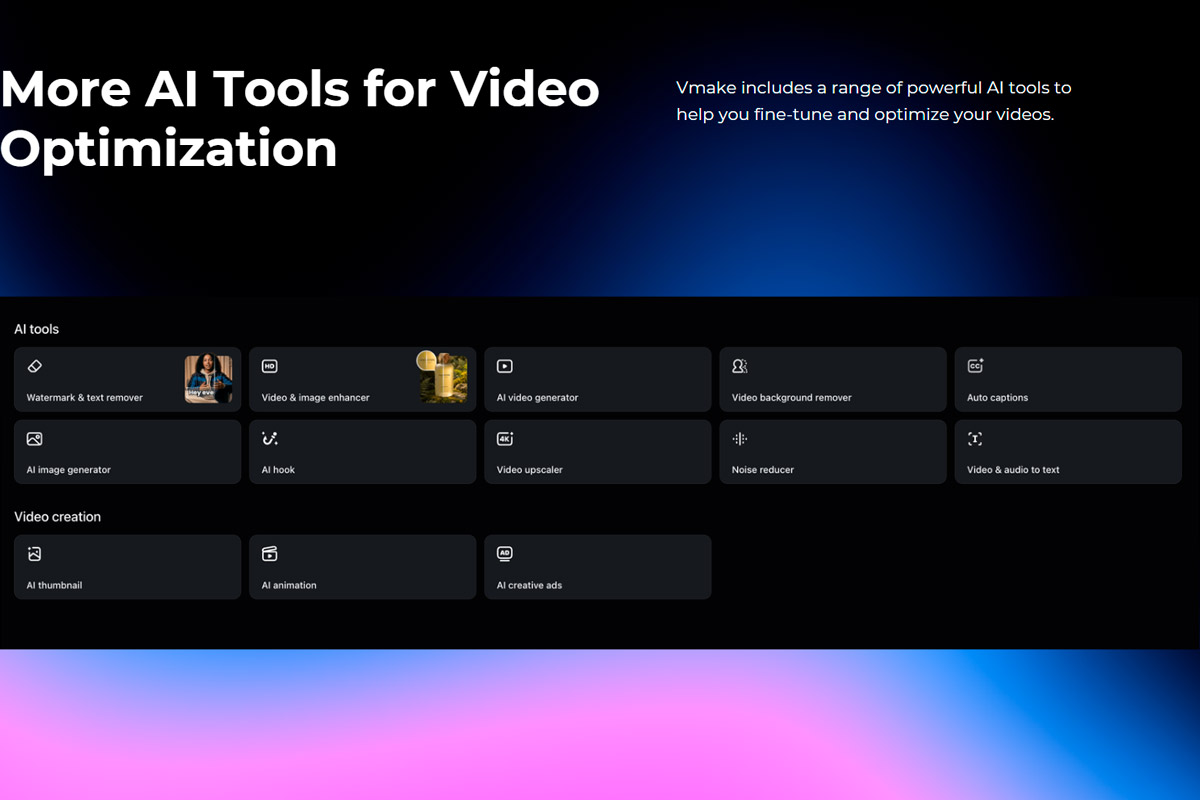Open the Video upscaler tool

(x=598, y=452)
